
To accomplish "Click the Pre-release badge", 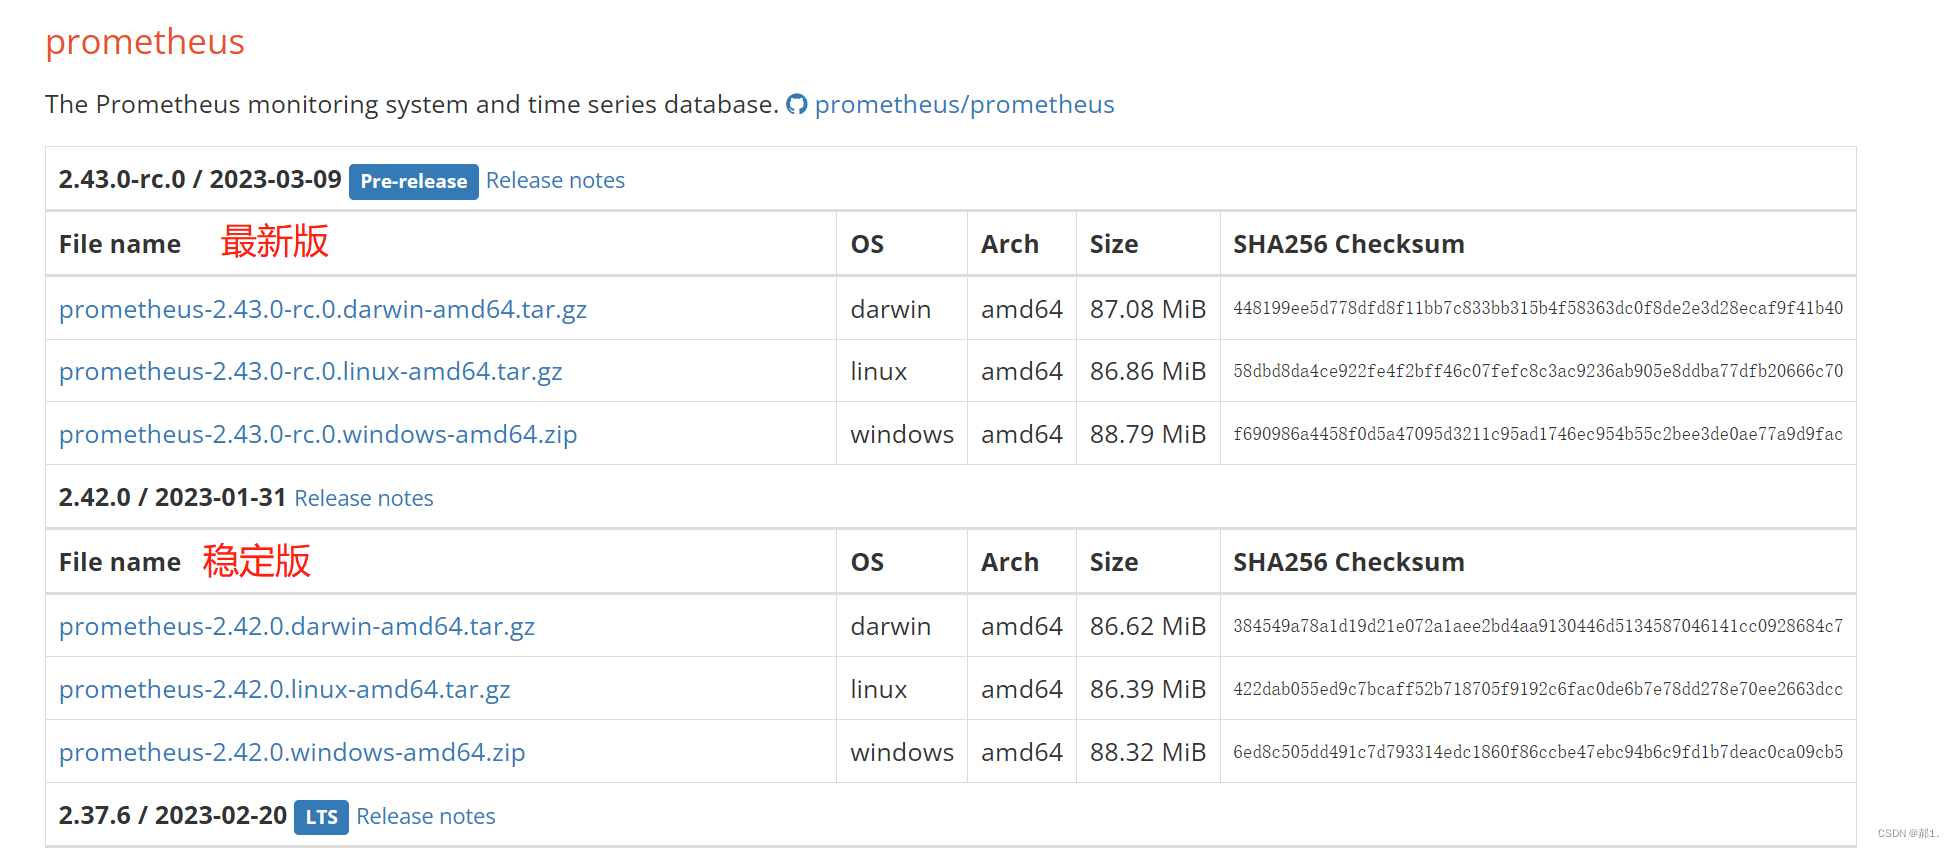I will coord(413,181).
